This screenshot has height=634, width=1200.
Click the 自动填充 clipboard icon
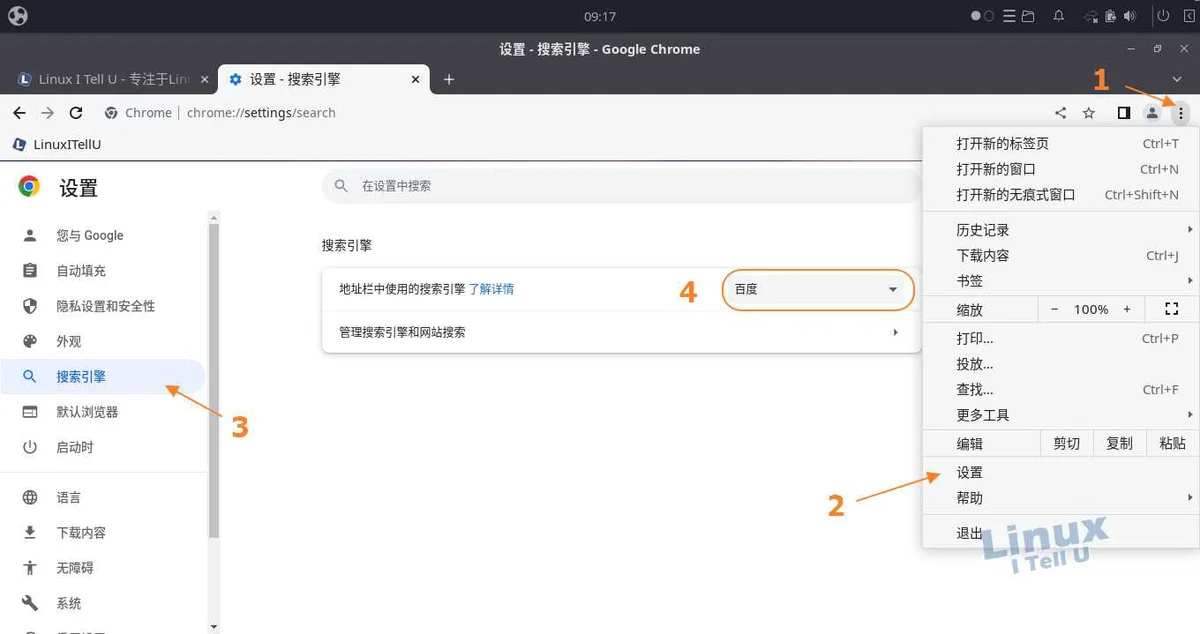(x=30, y=271)
